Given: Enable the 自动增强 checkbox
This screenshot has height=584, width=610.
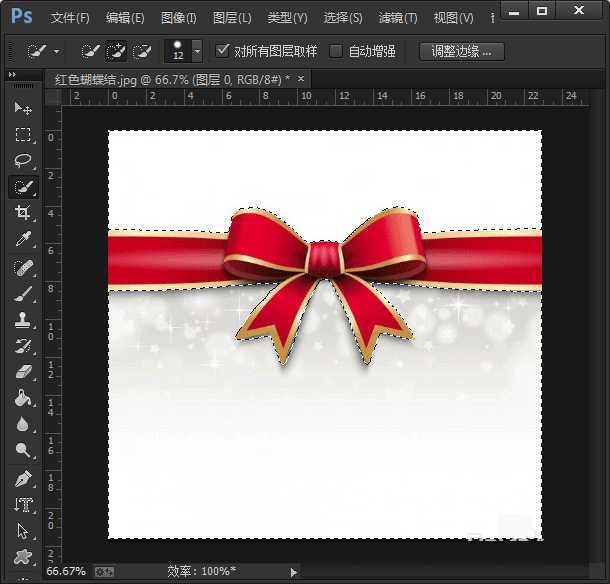Looking at the screenshot, I should click(x=336, y=51).
